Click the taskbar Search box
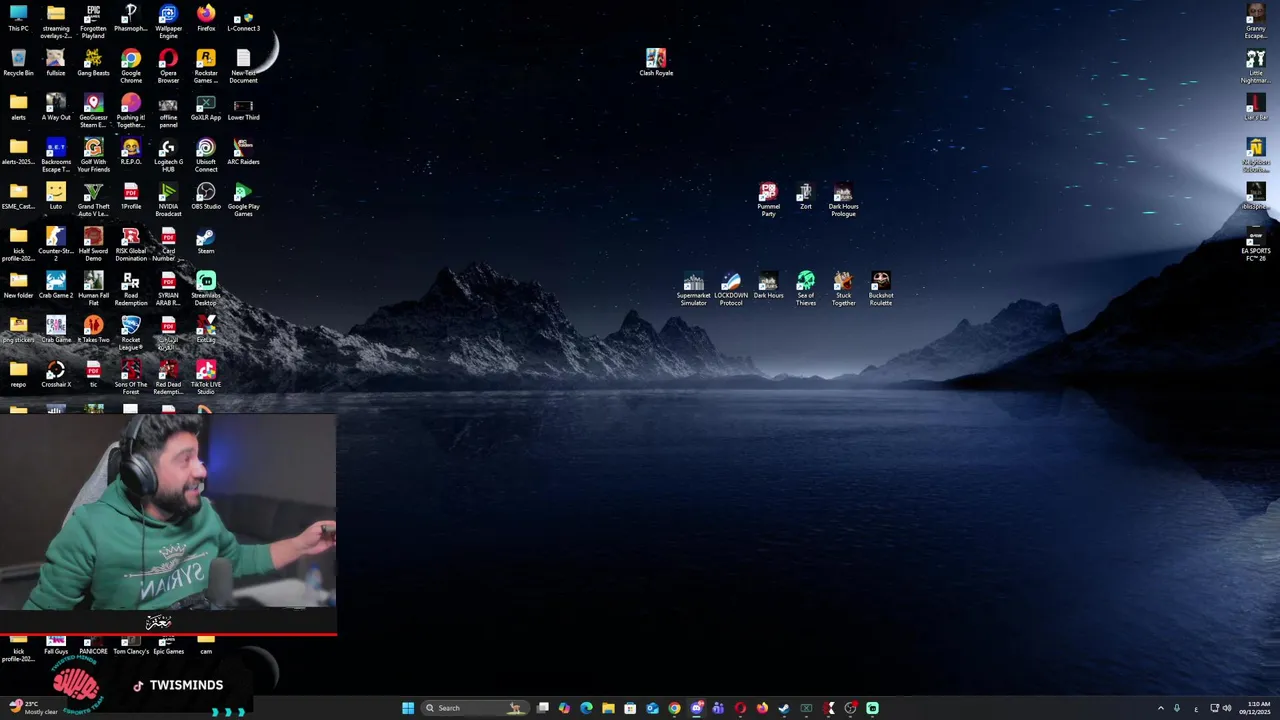The image size is (1280, 720). [x=475, y=708]
